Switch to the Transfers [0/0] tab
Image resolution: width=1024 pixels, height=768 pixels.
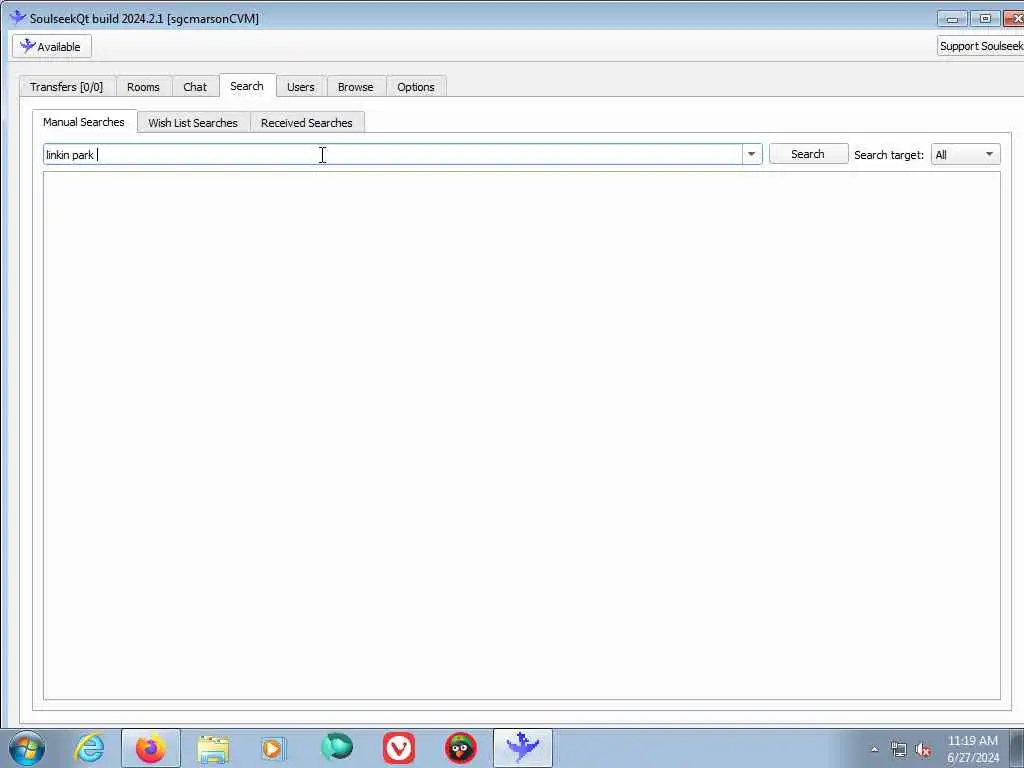(67, 87)
